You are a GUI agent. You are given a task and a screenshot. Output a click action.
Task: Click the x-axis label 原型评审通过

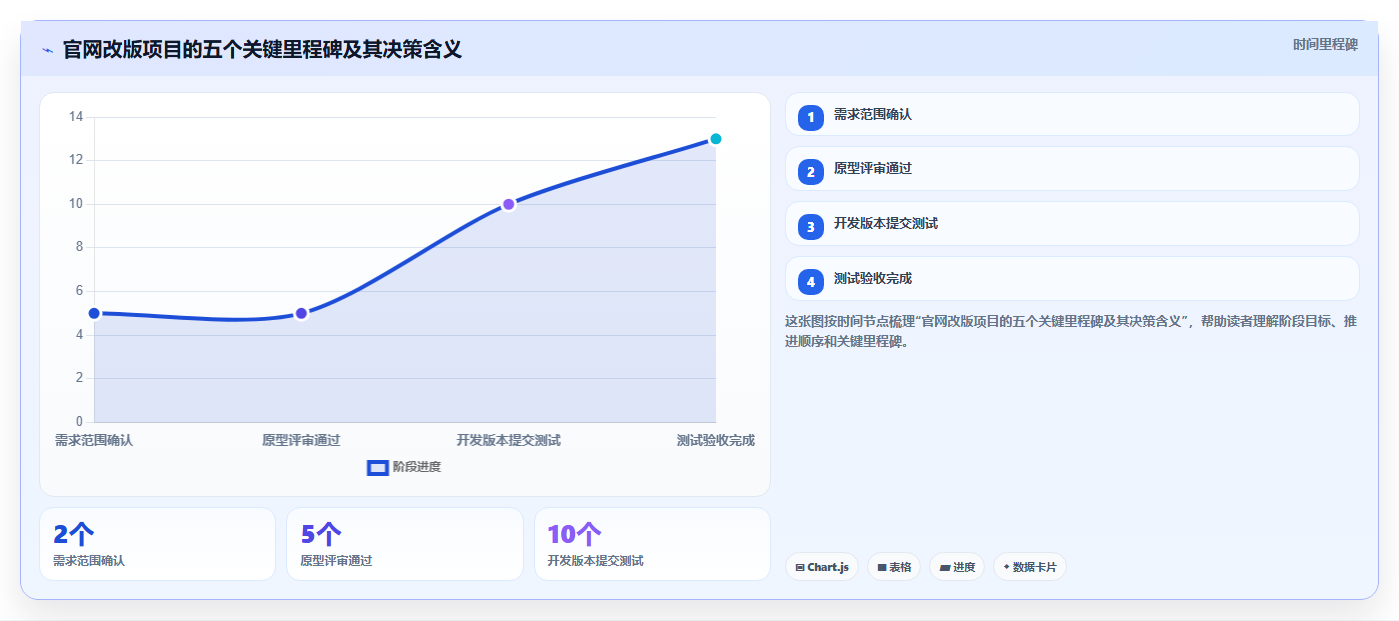301,440
